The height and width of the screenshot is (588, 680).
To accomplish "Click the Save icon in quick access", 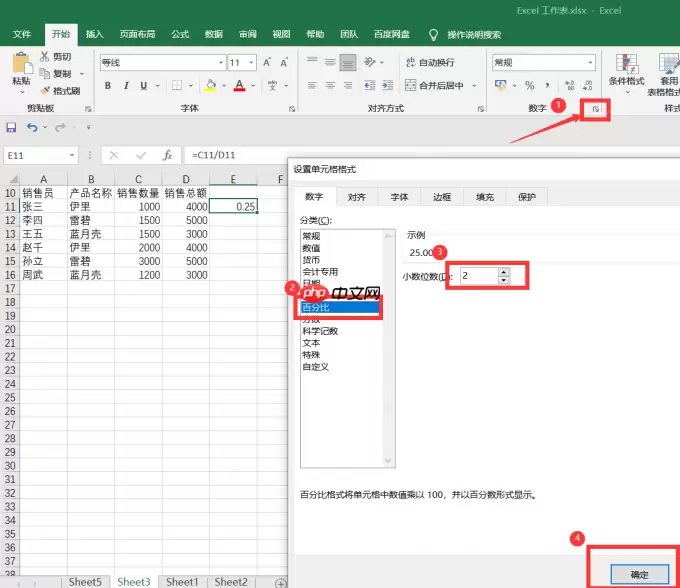I will click(x=11, y=127).
